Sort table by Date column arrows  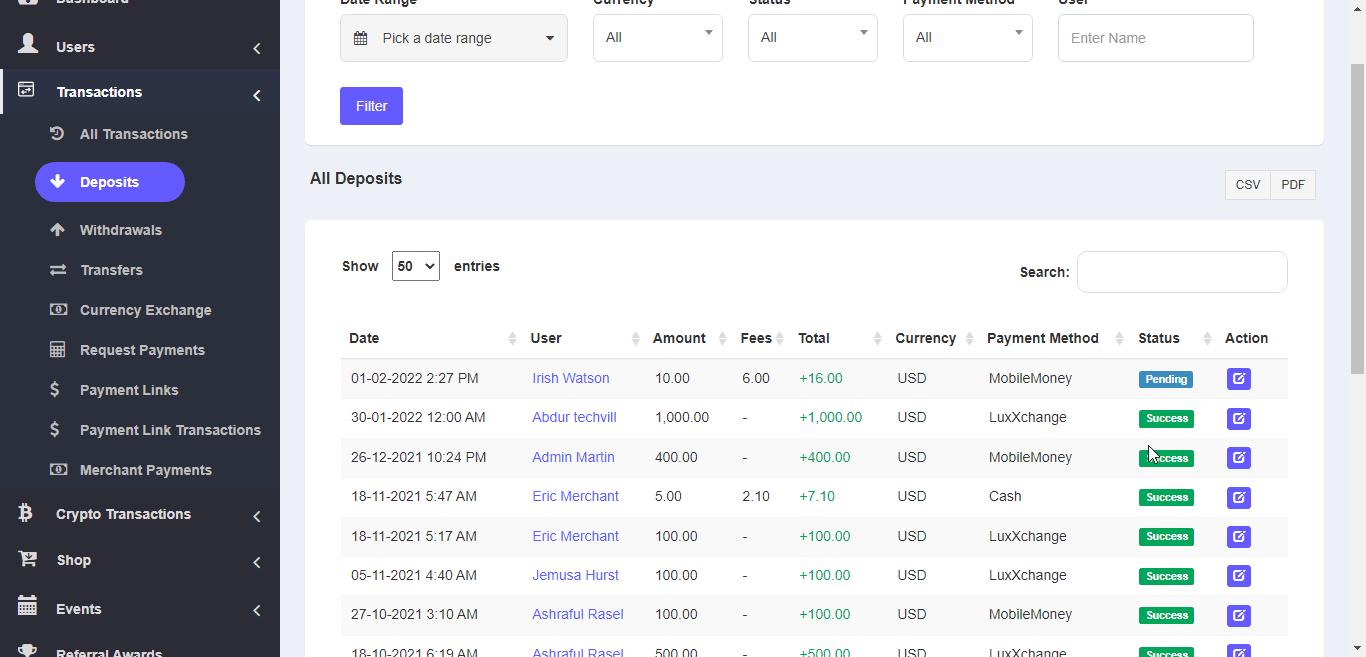512,339
